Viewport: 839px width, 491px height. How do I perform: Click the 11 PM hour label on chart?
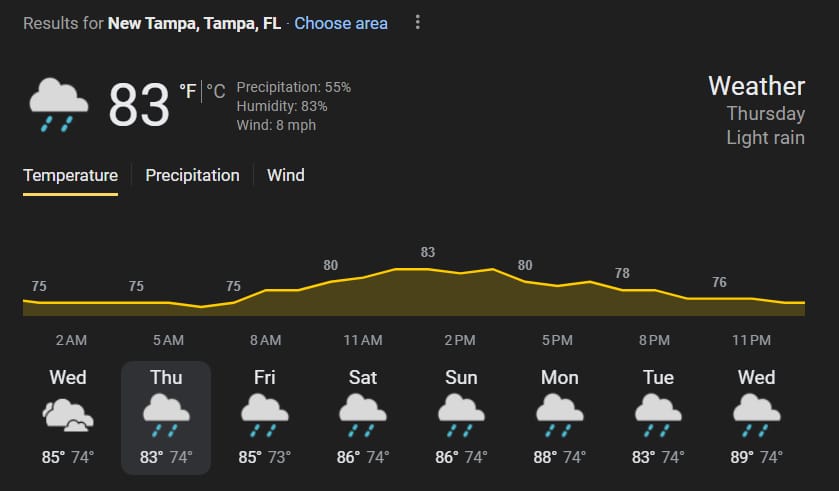tap(751, 340)
